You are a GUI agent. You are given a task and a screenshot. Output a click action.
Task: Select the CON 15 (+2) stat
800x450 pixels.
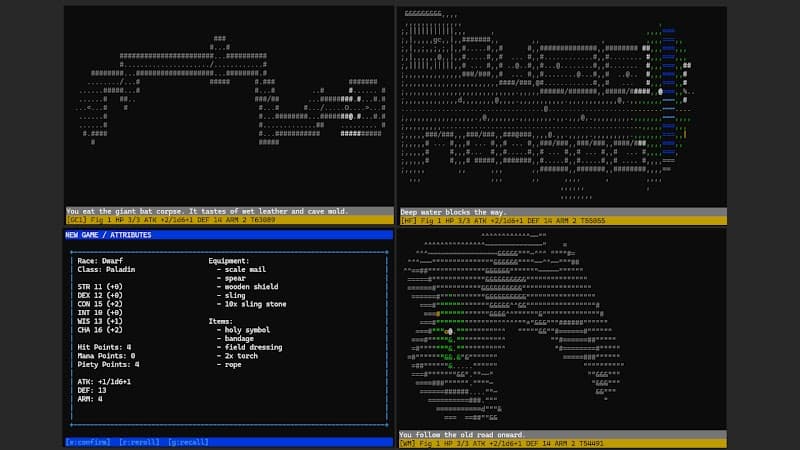(x=100, y=304)
